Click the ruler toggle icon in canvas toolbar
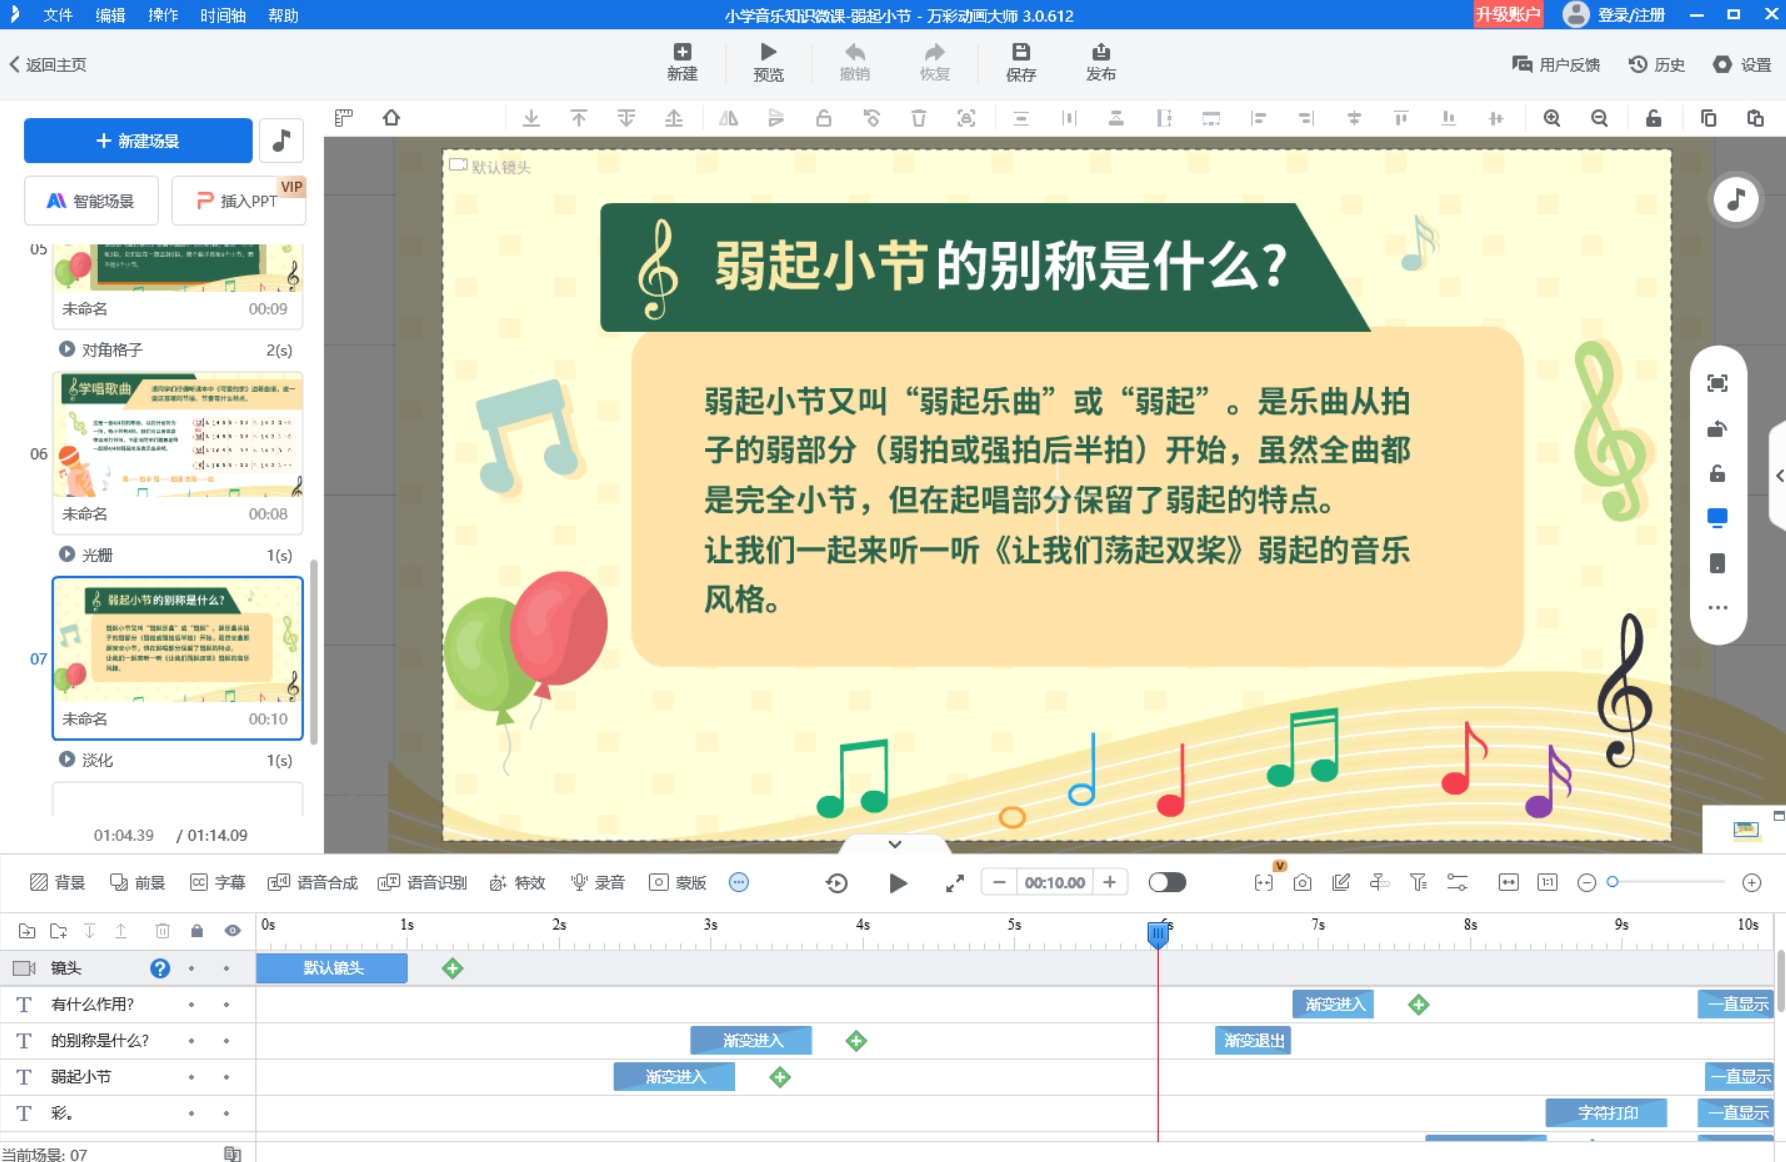Screen dimensions: 1786x1162 [x=344, y=118]
